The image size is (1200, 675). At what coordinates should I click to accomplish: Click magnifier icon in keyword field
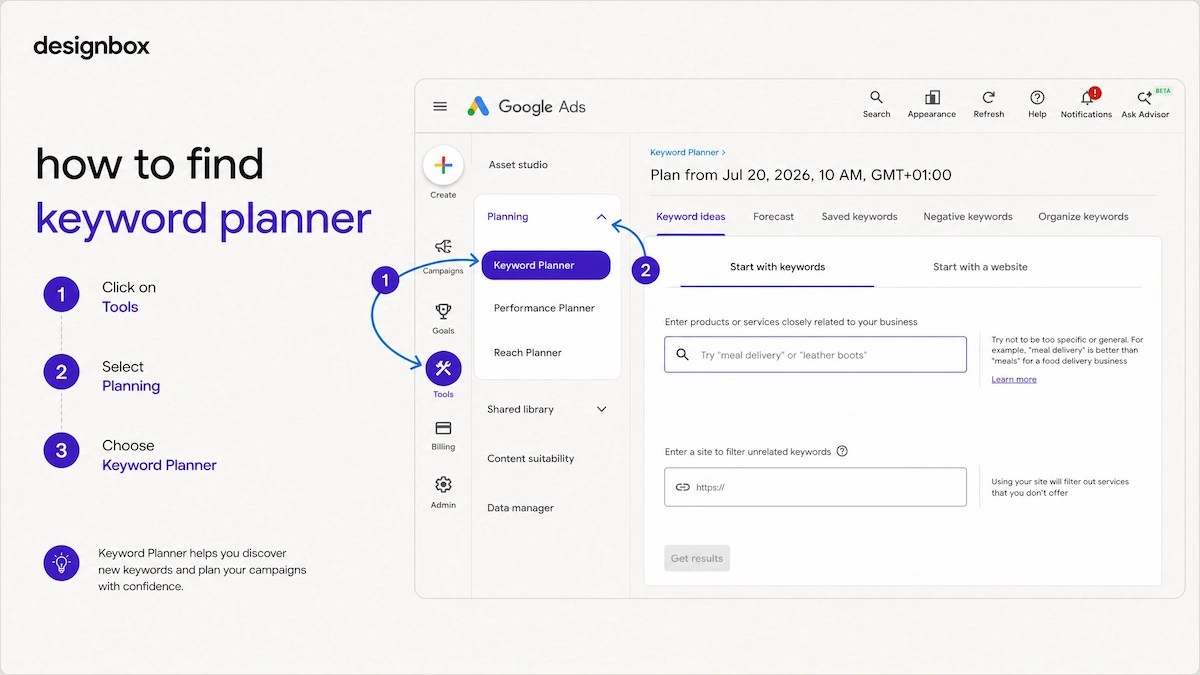pyautogui.click(x=683, y=354)
